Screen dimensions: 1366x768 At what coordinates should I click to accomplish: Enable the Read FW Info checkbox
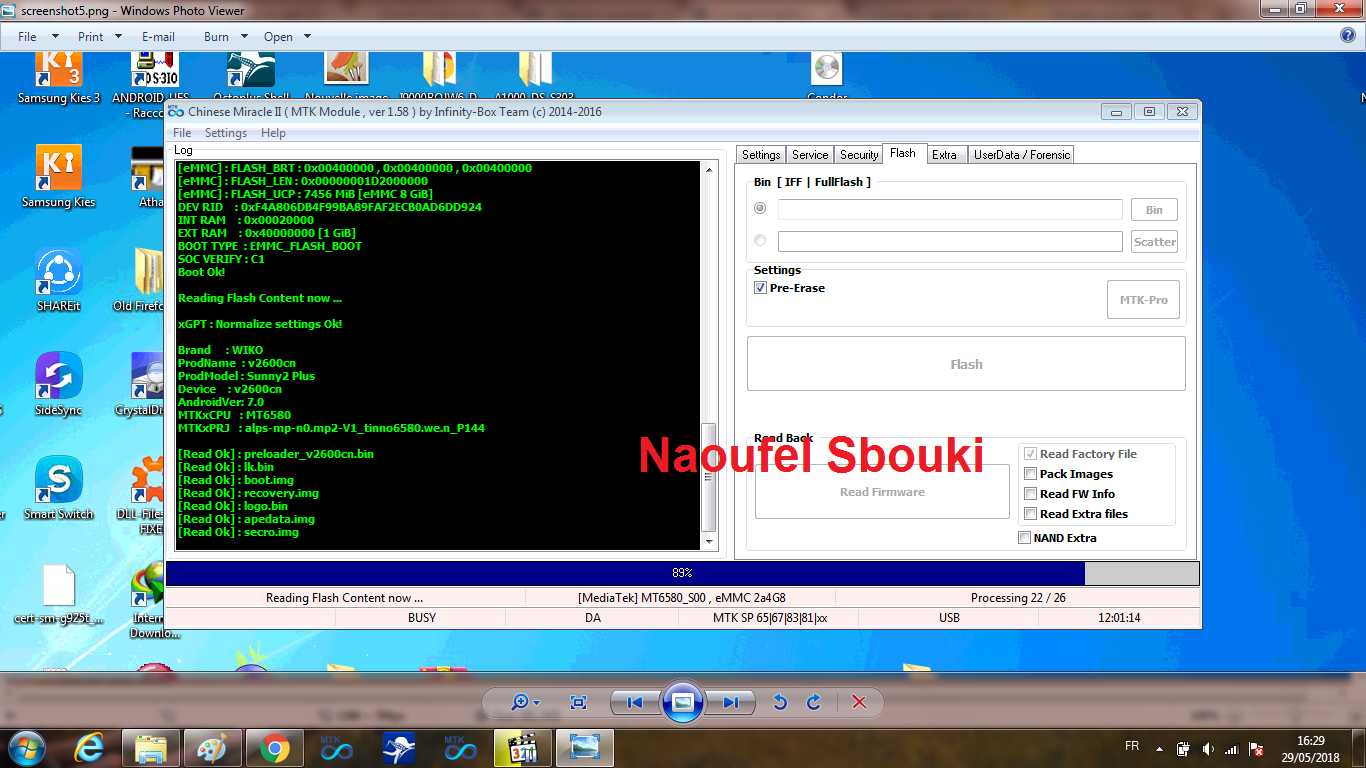point(1030,494)
